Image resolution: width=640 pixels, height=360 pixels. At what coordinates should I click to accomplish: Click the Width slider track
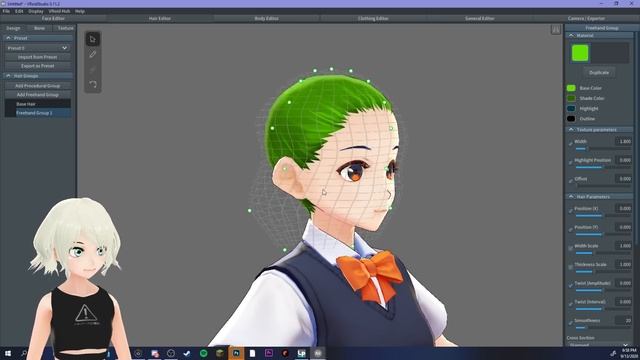point(603,149)
